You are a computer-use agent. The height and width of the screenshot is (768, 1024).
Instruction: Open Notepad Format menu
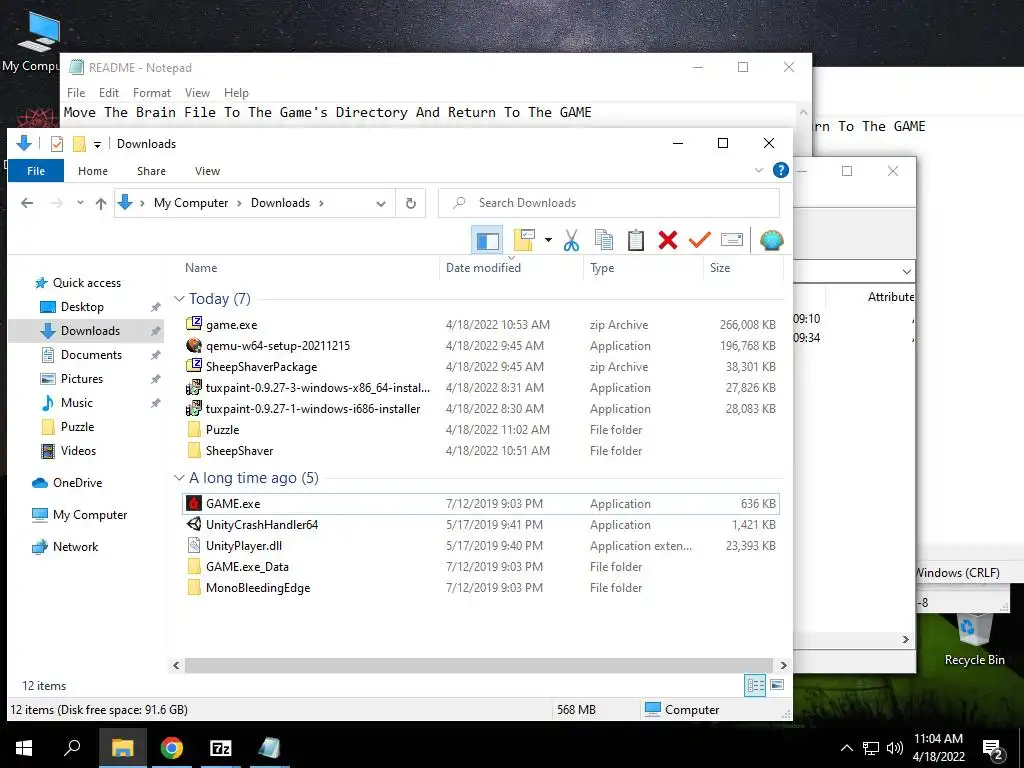(152, 93)
